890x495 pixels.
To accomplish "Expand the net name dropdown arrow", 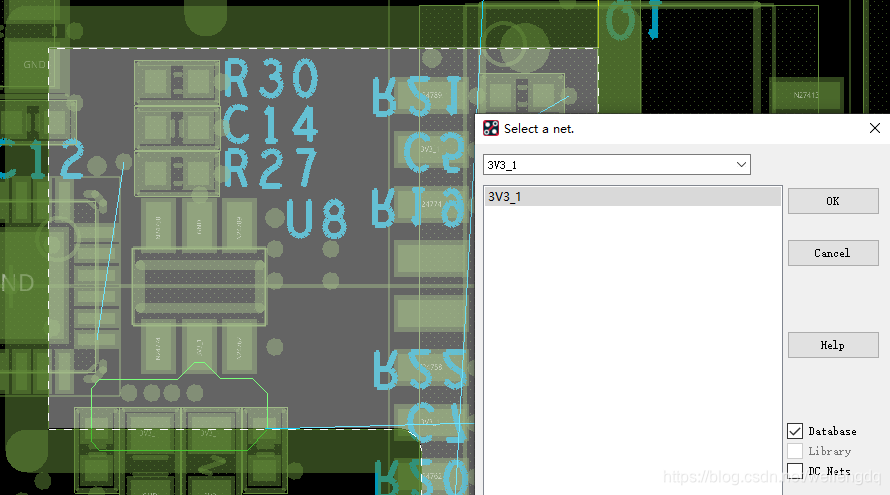I will [741, 165].
